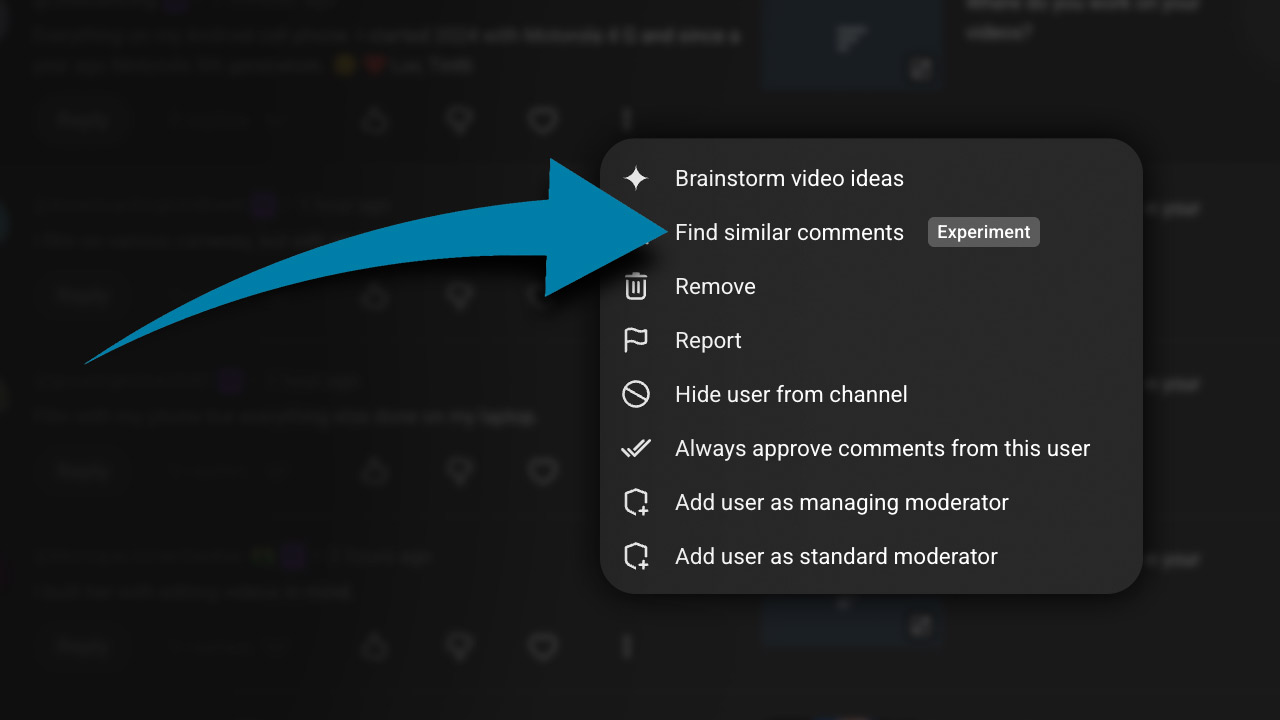The height and width of the screenshot is (720, 1280).
Task: Like the top comment with thumbs up
Action: tap(375, 121)
